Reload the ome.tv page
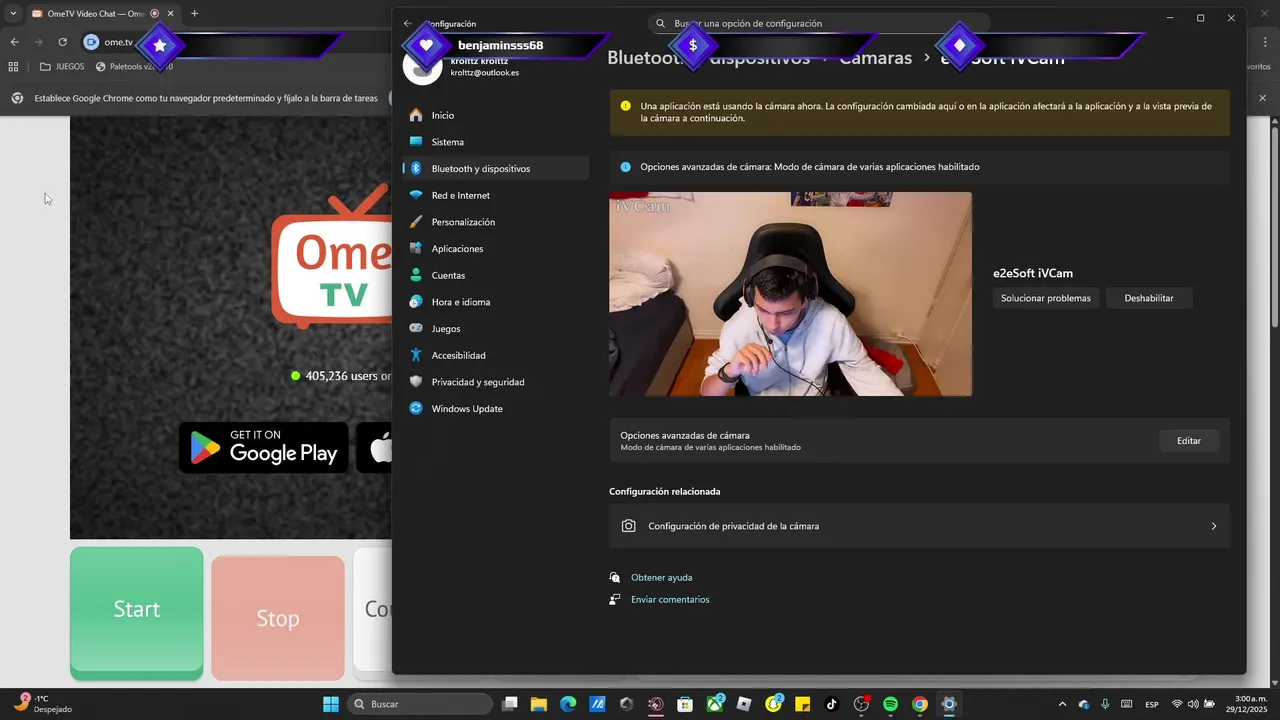1280x720 pixels. click(x=62, y=42)
